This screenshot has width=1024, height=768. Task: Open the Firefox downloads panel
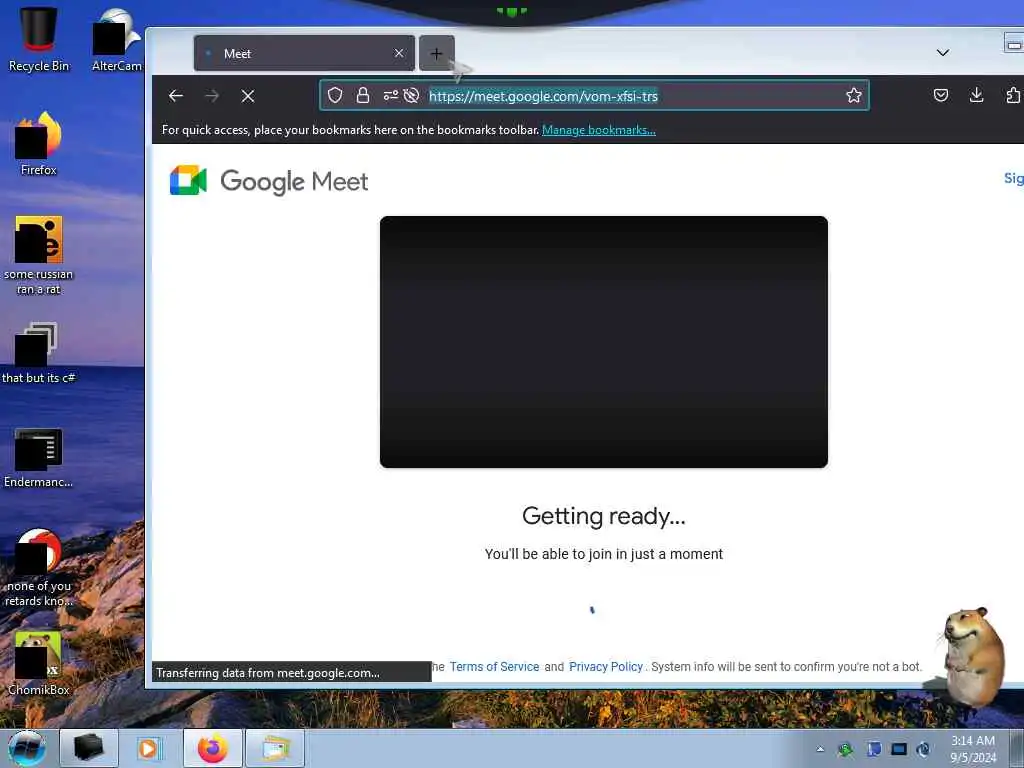(x=976, y=95)
